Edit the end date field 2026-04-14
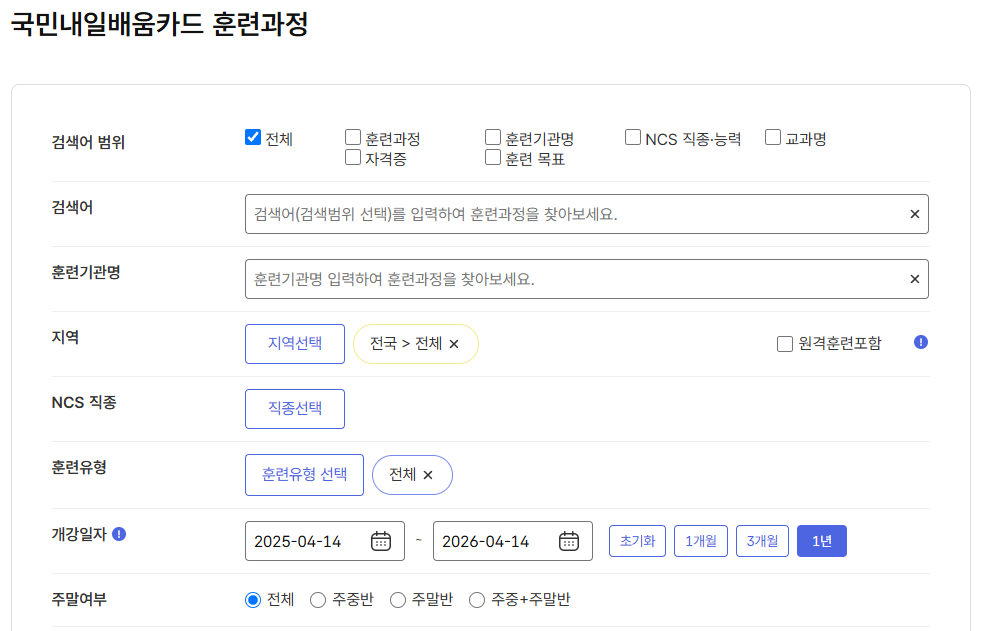This screenshot has width=985, height=631. pyautogui.click(x=513, y=541)
